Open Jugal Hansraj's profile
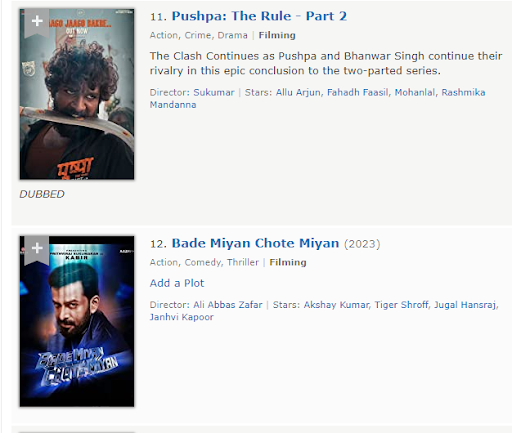The height and width of the screenshot is (433, 512). (x=466, y=305)
